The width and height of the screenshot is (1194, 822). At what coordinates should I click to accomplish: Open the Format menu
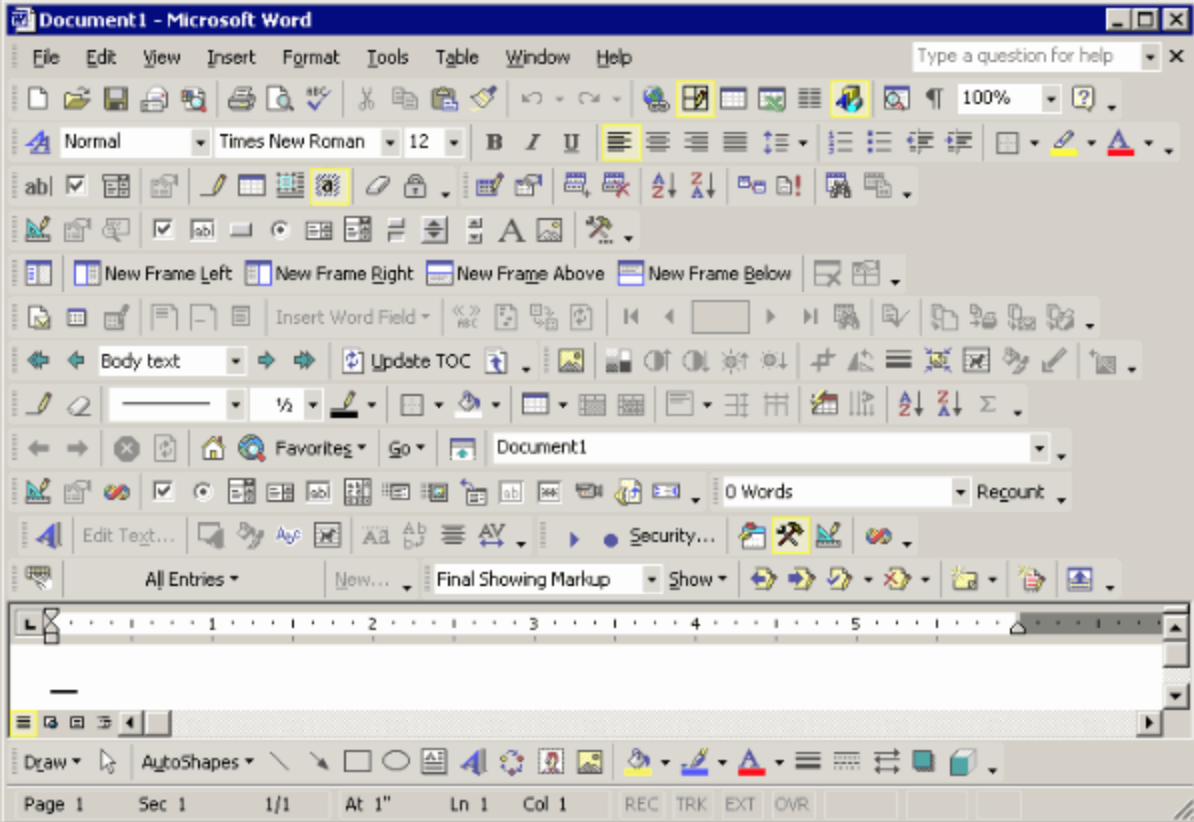(x=310, y=57)
